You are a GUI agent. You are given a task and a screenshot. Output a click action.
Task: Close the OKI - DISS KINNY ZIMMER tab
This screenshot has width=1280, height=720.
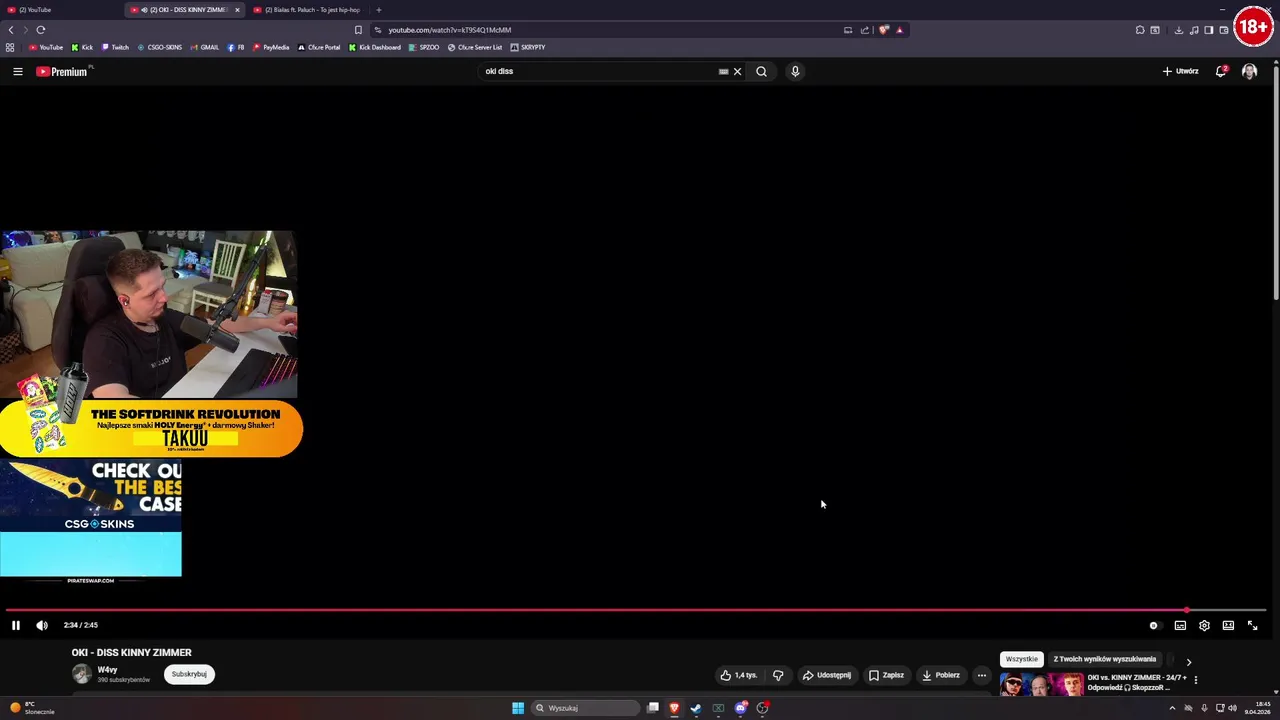pyautogui.click(x=237, y=10)
